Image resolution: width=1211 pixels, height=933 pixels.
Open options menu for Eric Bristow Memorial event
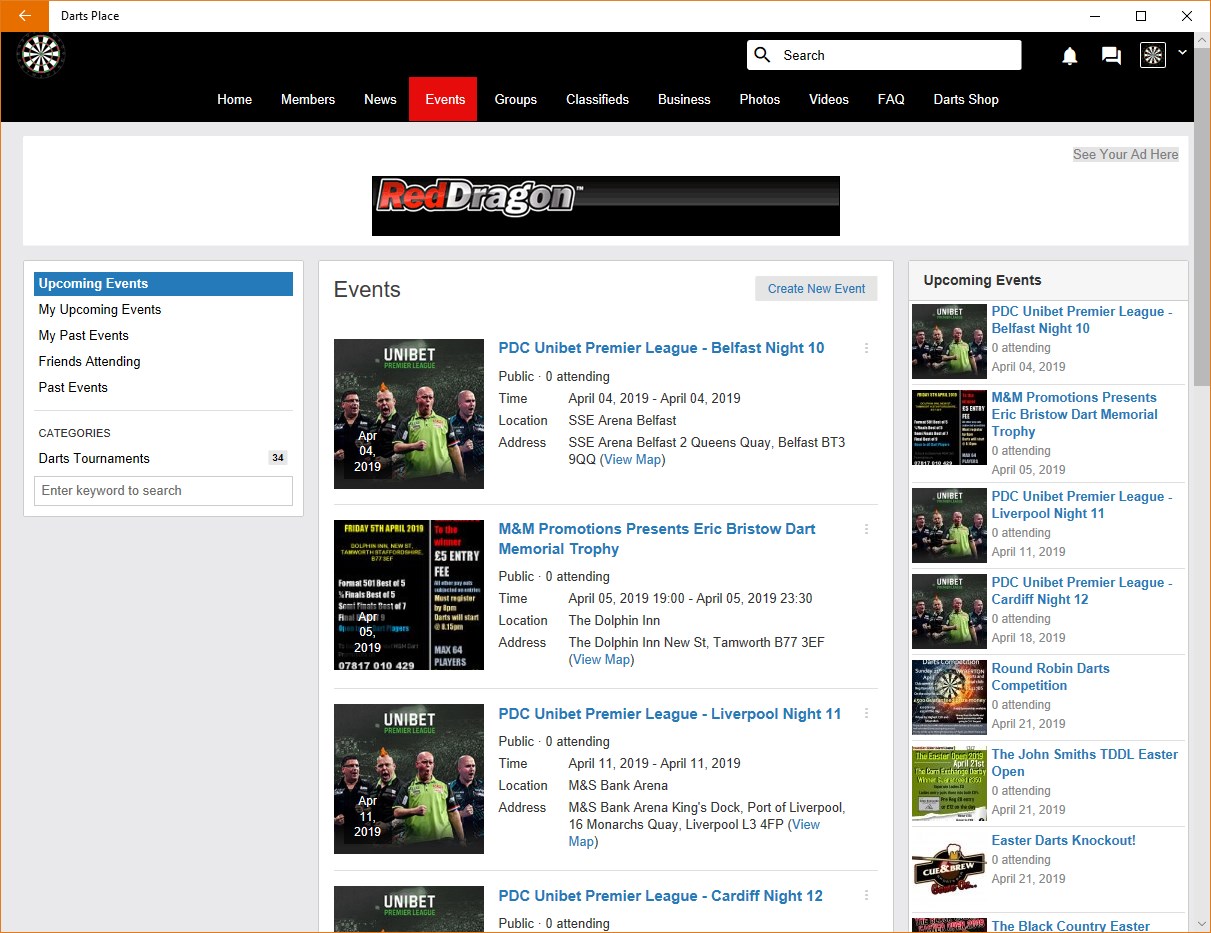(x=866, y=529)
